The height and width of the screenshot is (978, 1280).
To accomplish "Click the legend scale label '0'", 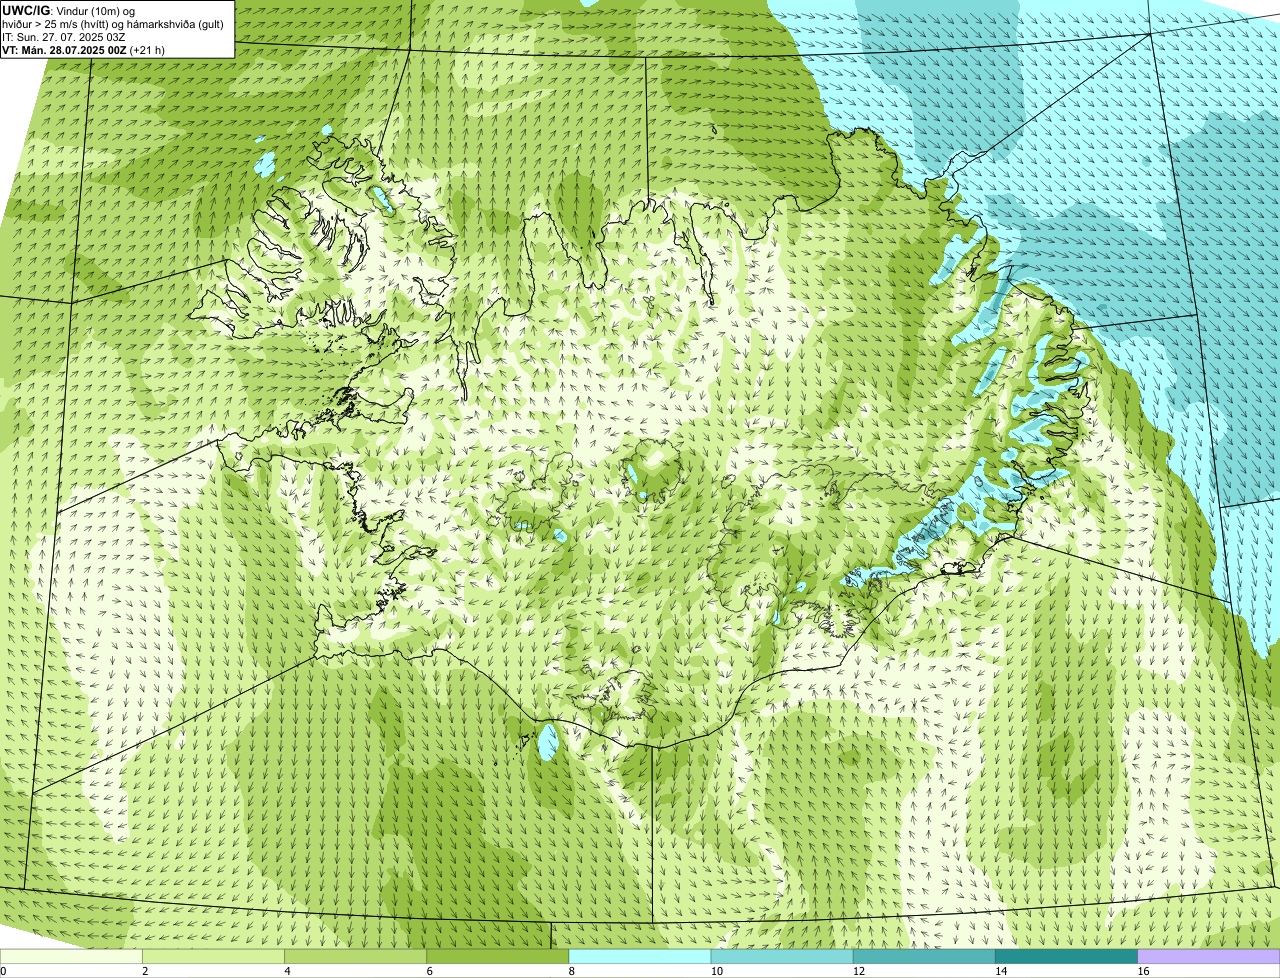I will coord(3,971).
